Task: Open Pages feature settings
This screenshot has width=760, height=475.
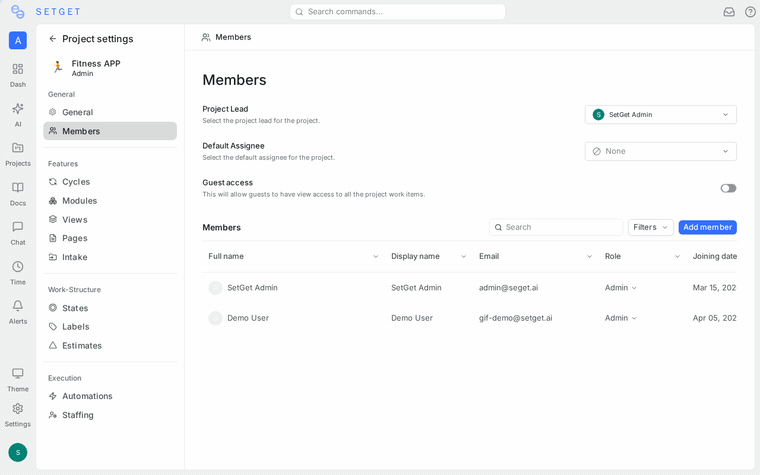Action: [x=110, y=238]
